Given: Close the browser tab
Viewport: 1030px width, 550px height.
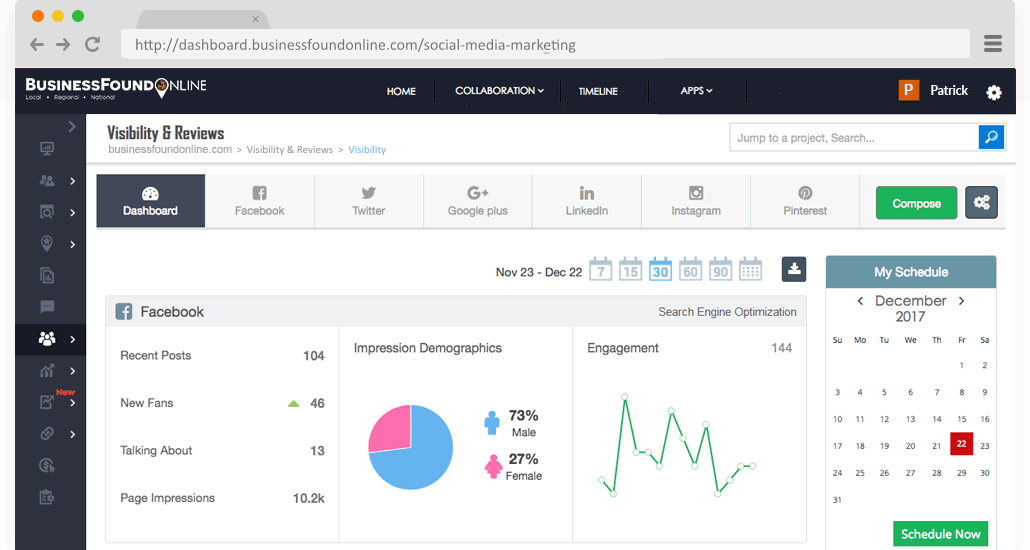Looking at the screenshot, I should [x=256, y=19].
